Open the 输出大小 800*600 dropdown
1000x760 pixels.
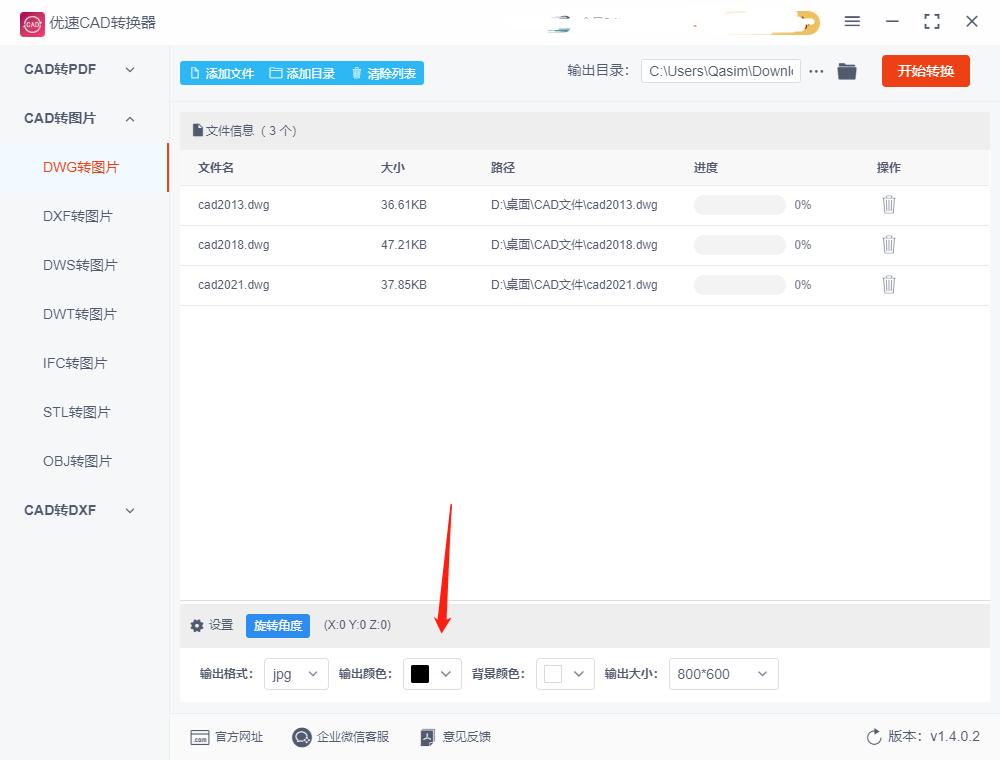(x=723, y=674)
